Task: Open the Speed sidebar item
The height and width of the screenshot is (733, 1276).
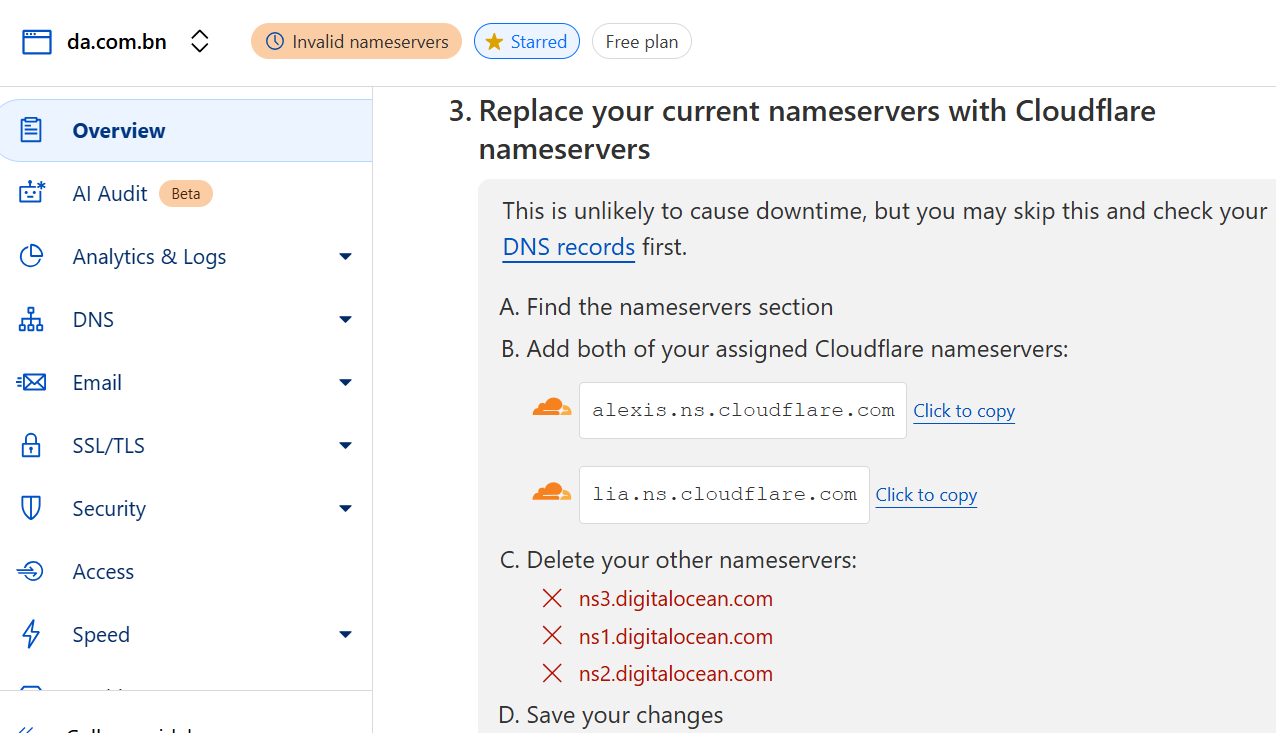Action: (101, 634)
